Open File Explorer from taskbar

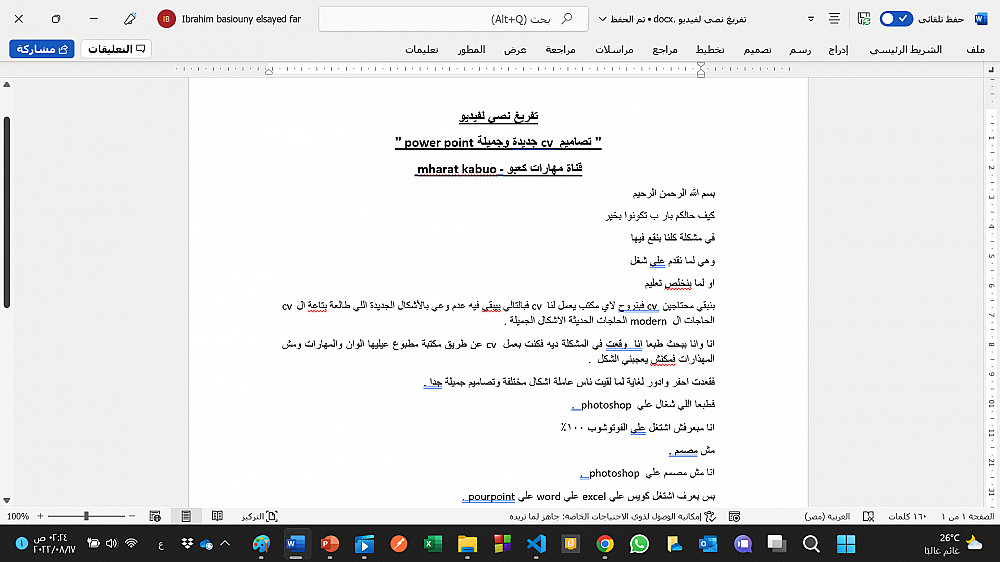click(x=467, y=544)
